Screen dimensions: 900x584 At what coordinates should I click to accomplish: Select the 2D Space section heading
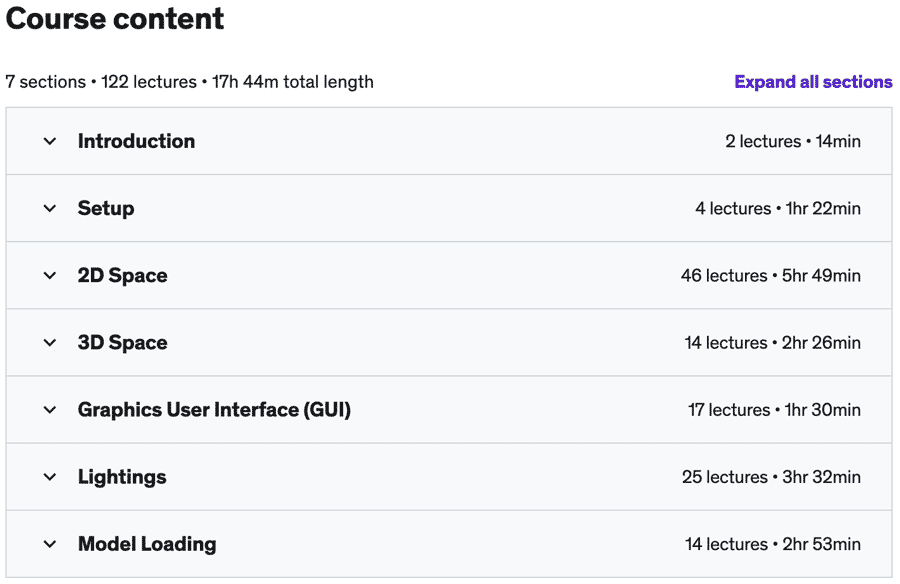(x=123, y=276)
